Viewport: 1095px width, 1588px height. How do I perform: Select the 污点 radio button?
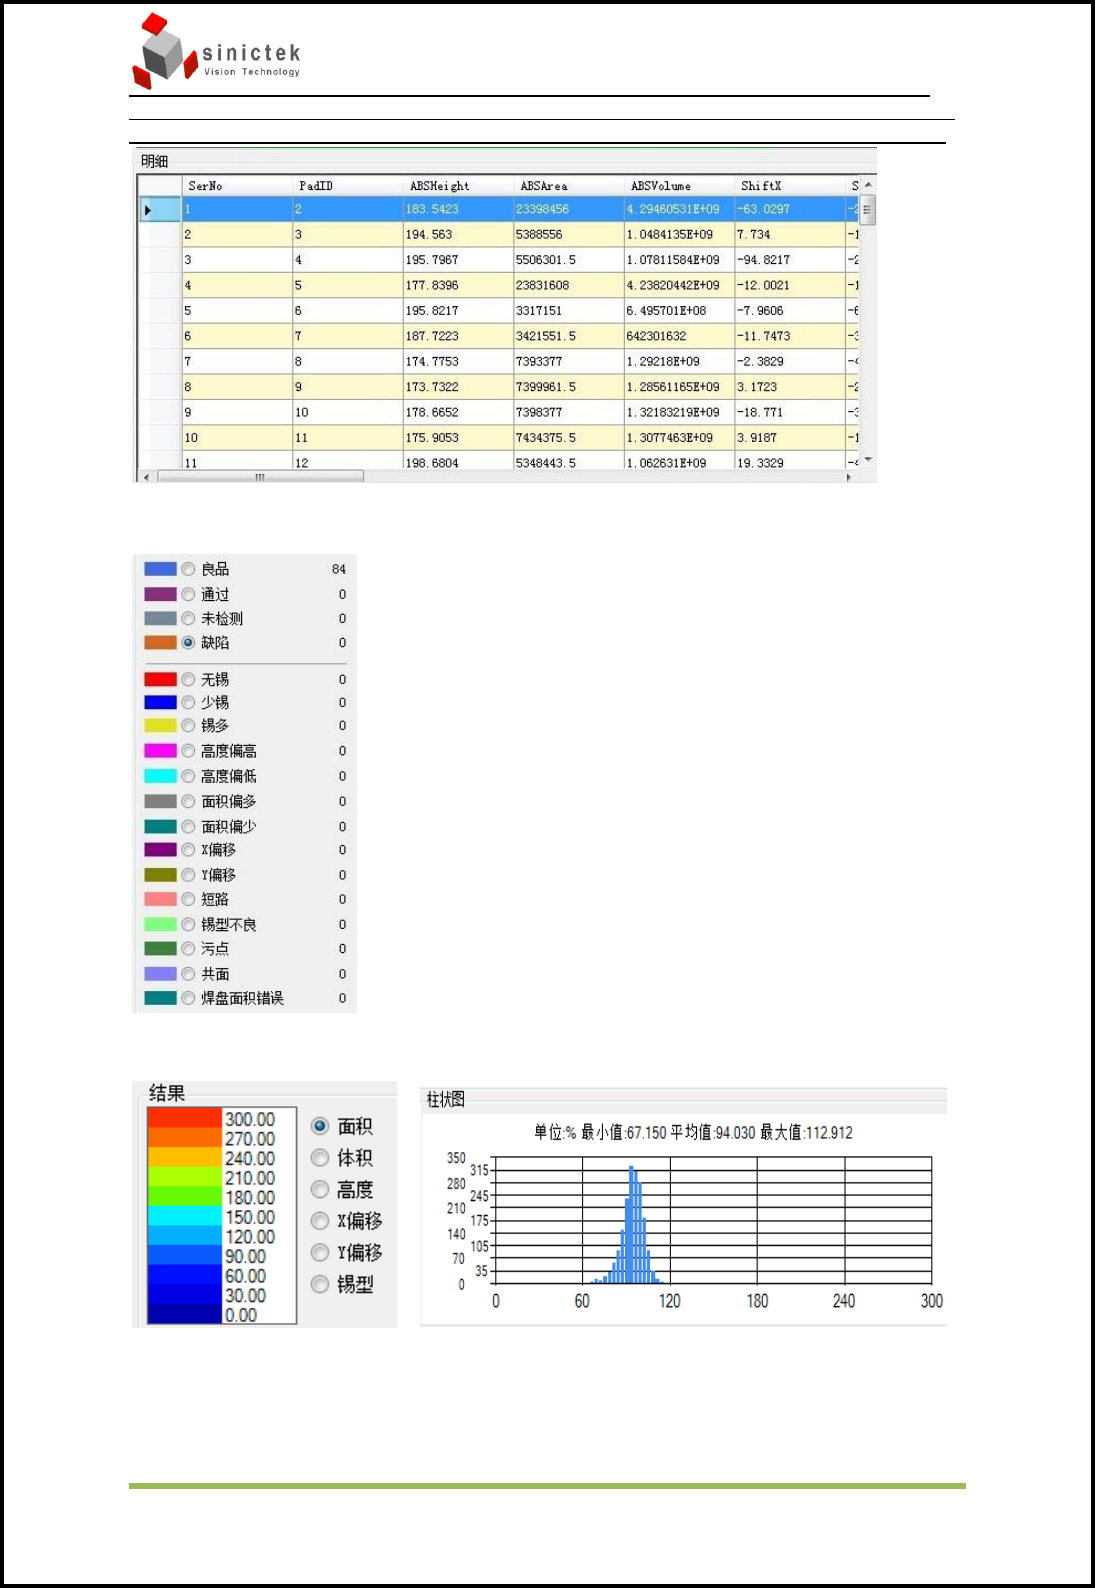coord(188,948)
